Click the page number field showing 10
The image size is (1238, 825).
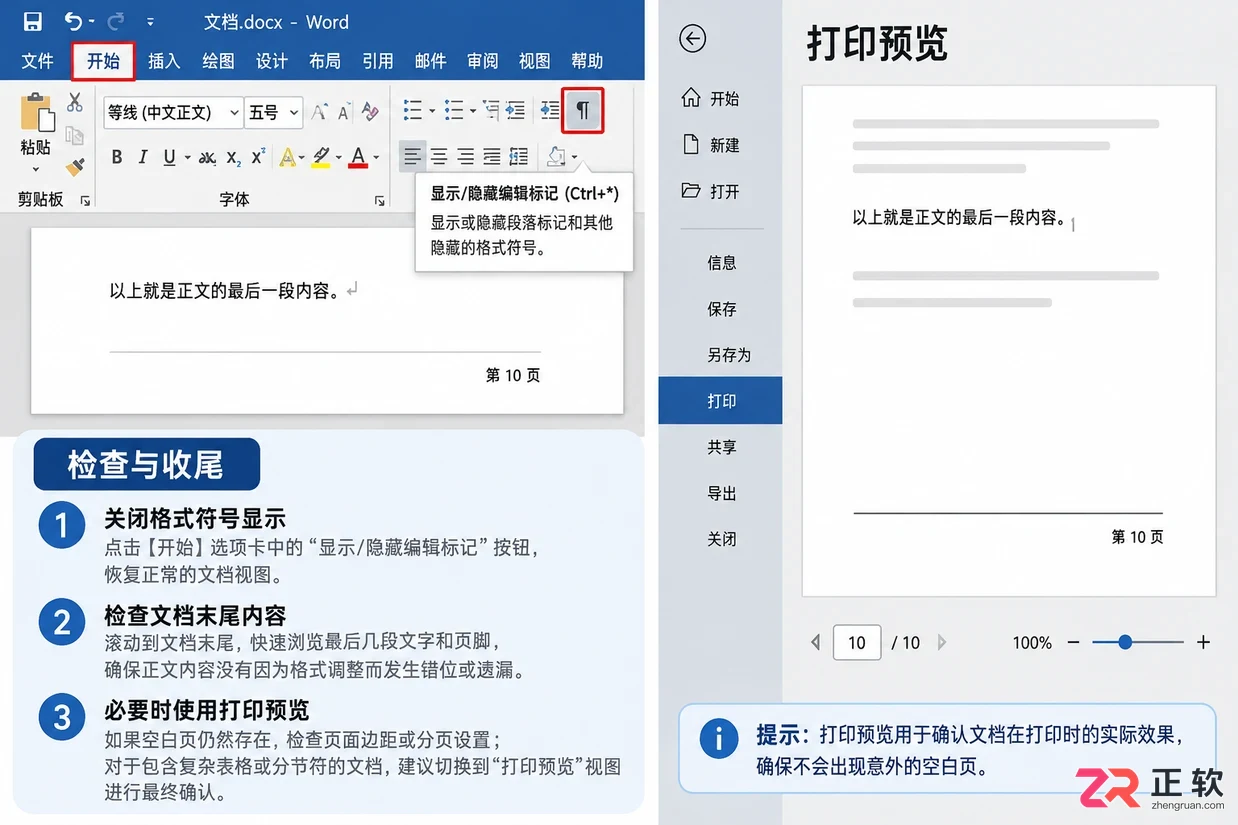857,643
